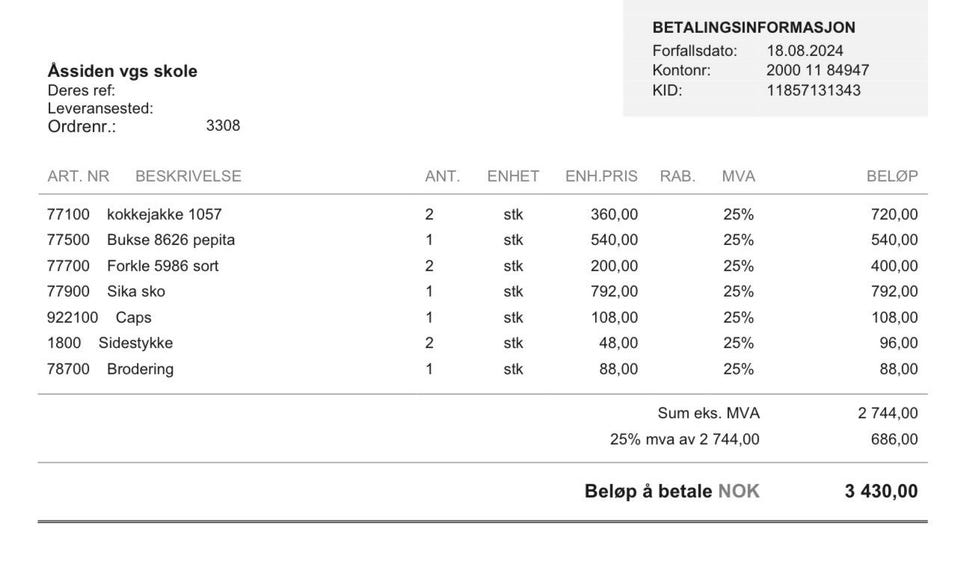Click the Forkle 5986 sort description
960x588 pixels.
point(162,266)
